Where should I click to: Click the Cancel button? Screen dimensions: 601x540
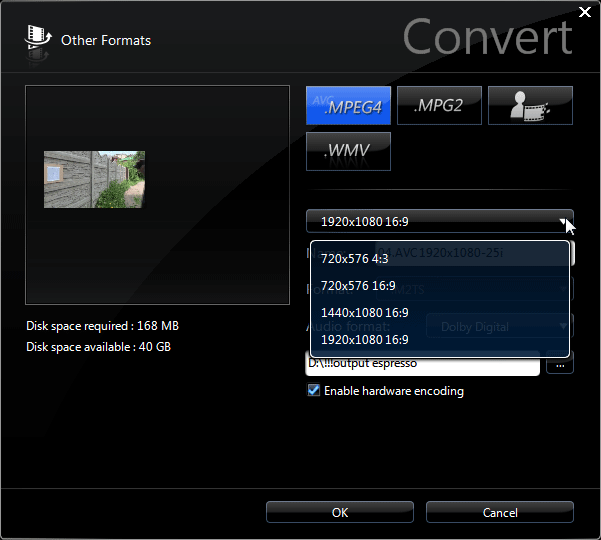(500, 512)
